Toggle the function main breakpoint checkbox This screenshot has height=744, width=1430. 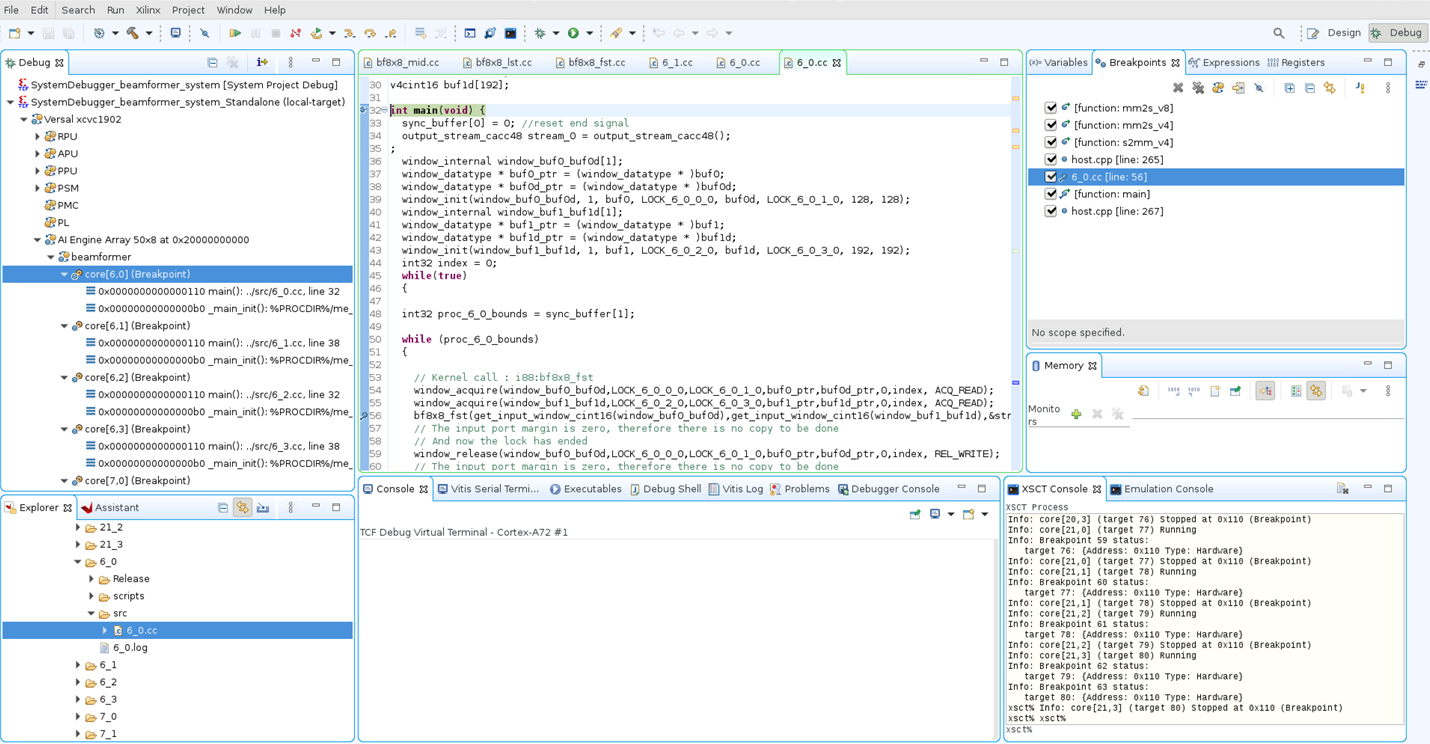[1051, 194]
